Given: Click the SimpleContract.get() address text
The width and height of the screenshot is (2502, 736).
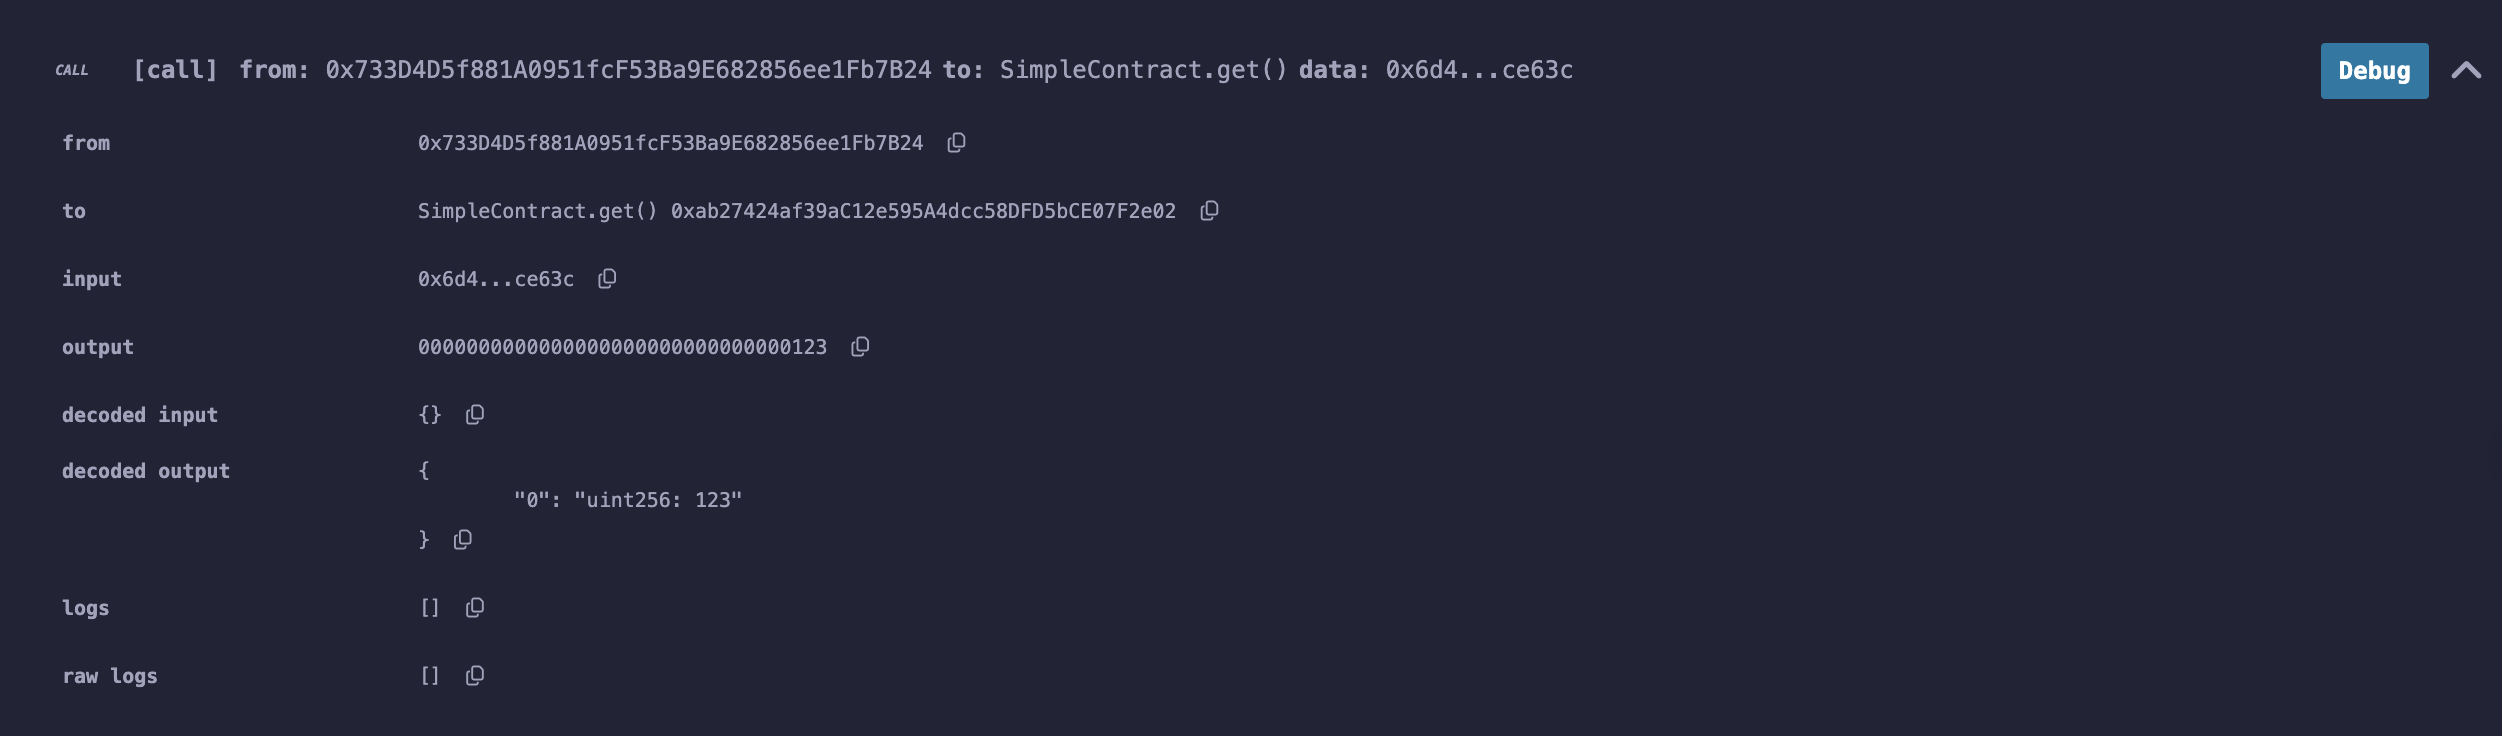Looking at the screenshot, I should click(x=796, y=211).
